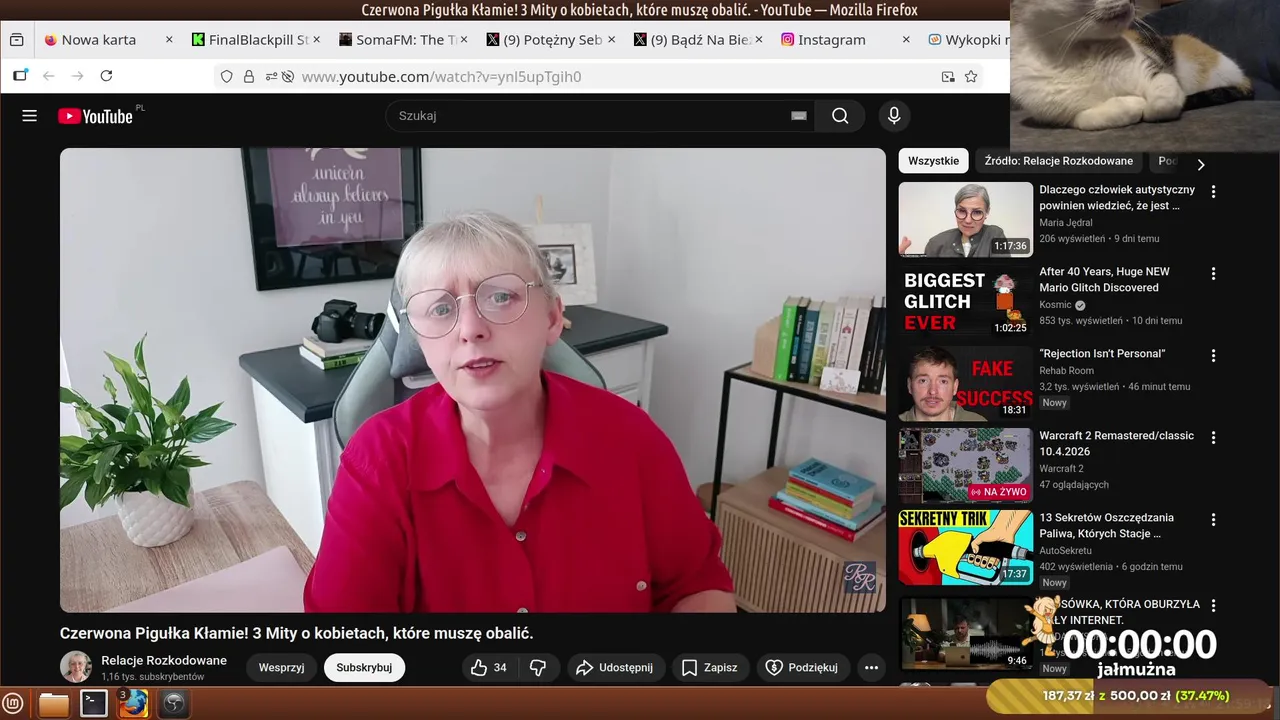1280x720 pixels.
Task: Reload the current page
Action: [x=106, y=76]
